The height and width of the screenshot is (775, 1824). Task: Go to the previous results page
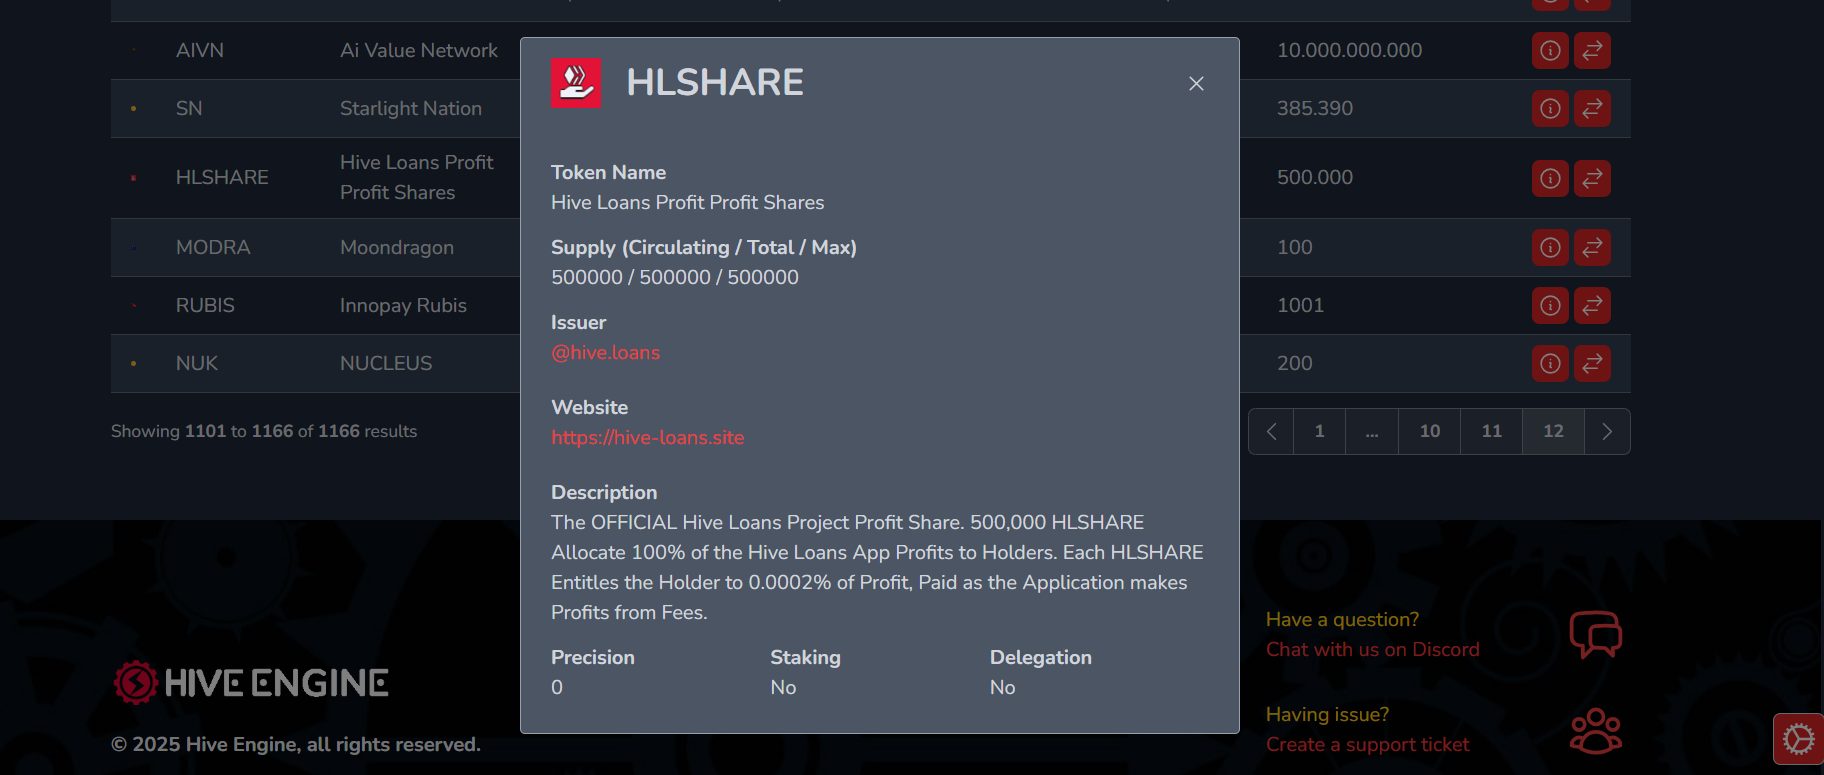tap(1271, 431)
